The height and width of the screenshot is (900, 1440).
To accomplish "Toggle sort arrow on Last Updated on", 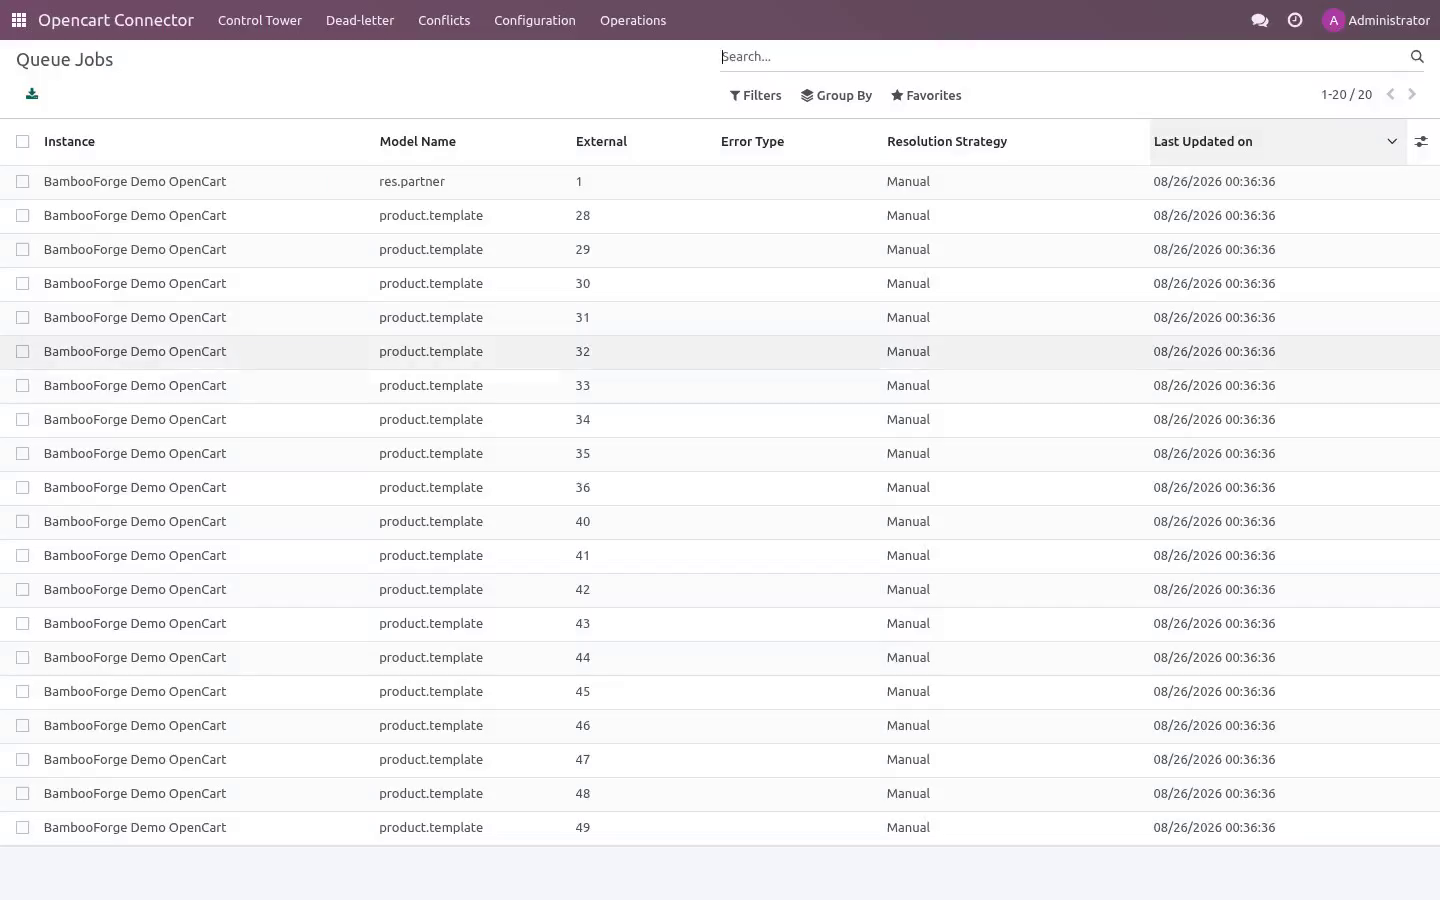I will click(x=1392, y=142).
